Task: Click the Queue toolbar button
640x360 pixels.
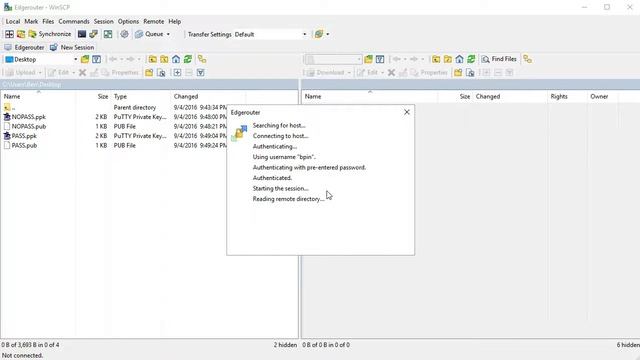Action: coord(149,34)
